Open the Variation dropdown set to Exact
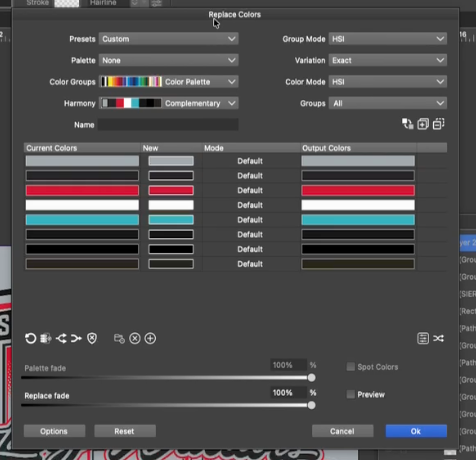Screen dimensions: 476x460 (388, 60)
